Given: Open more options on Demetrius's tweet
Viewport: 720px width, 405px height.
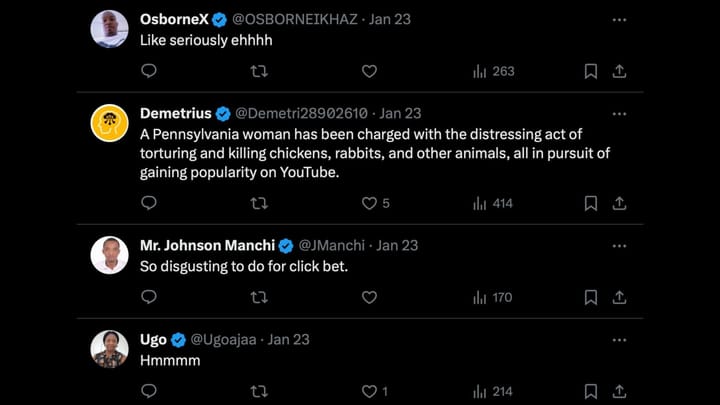Looking at the screenshot, I should click(619, 113).
